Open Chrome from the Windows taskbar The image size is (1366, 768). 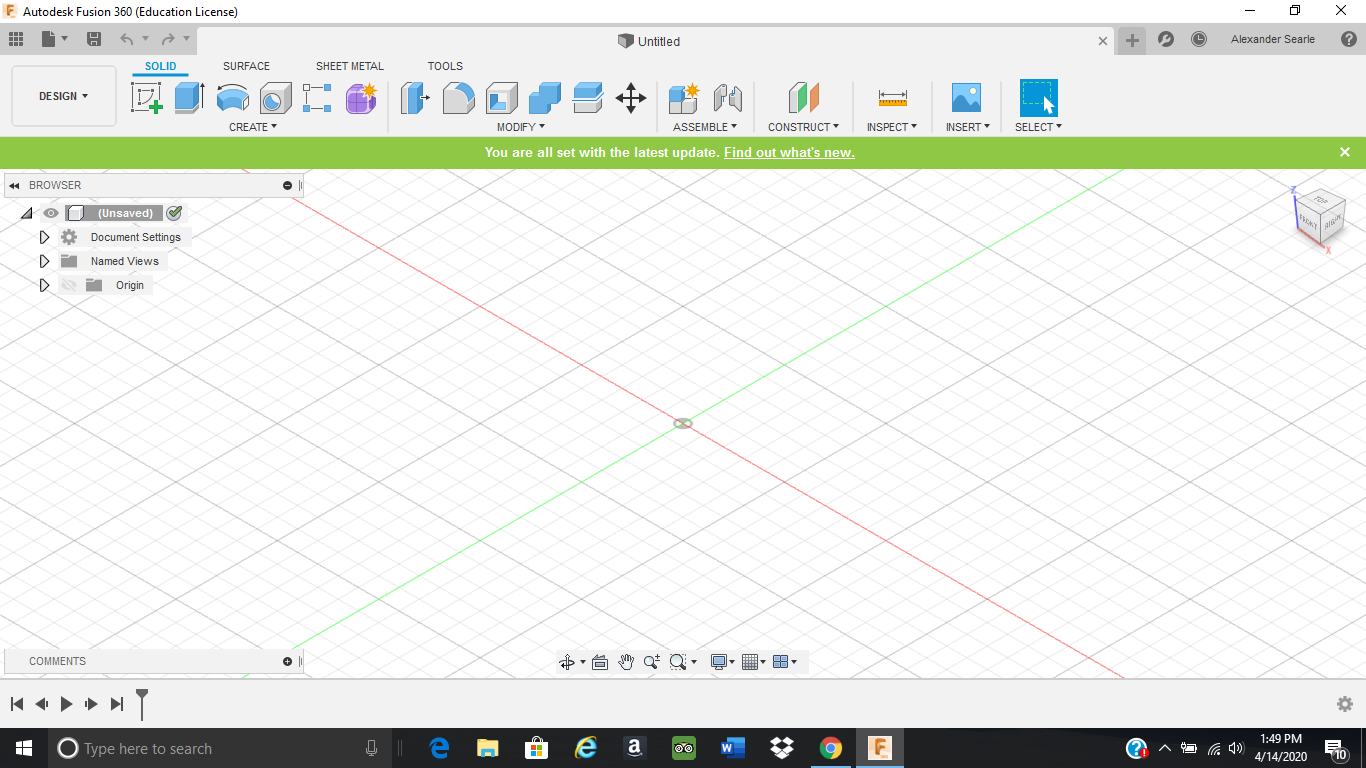[x=830, y=748]
